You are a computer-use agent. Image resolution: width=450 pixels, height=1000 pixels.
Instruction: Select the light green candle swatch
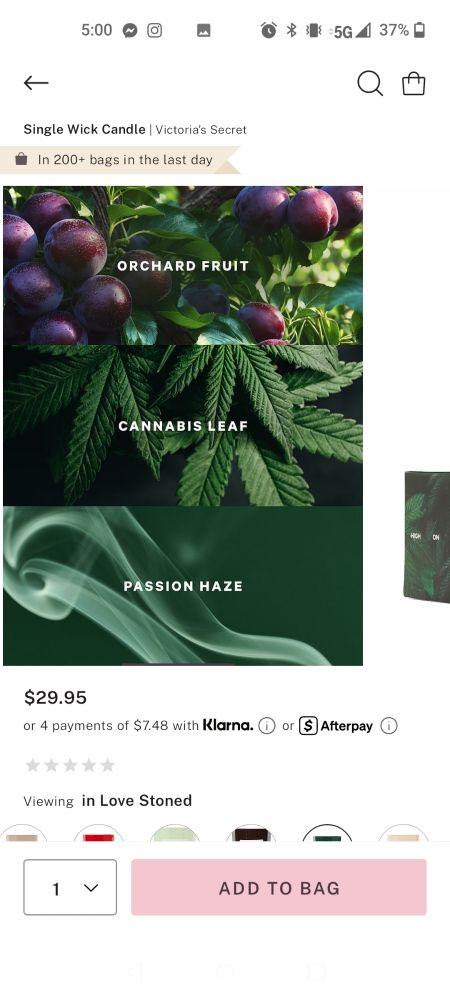tap(175, 833)
